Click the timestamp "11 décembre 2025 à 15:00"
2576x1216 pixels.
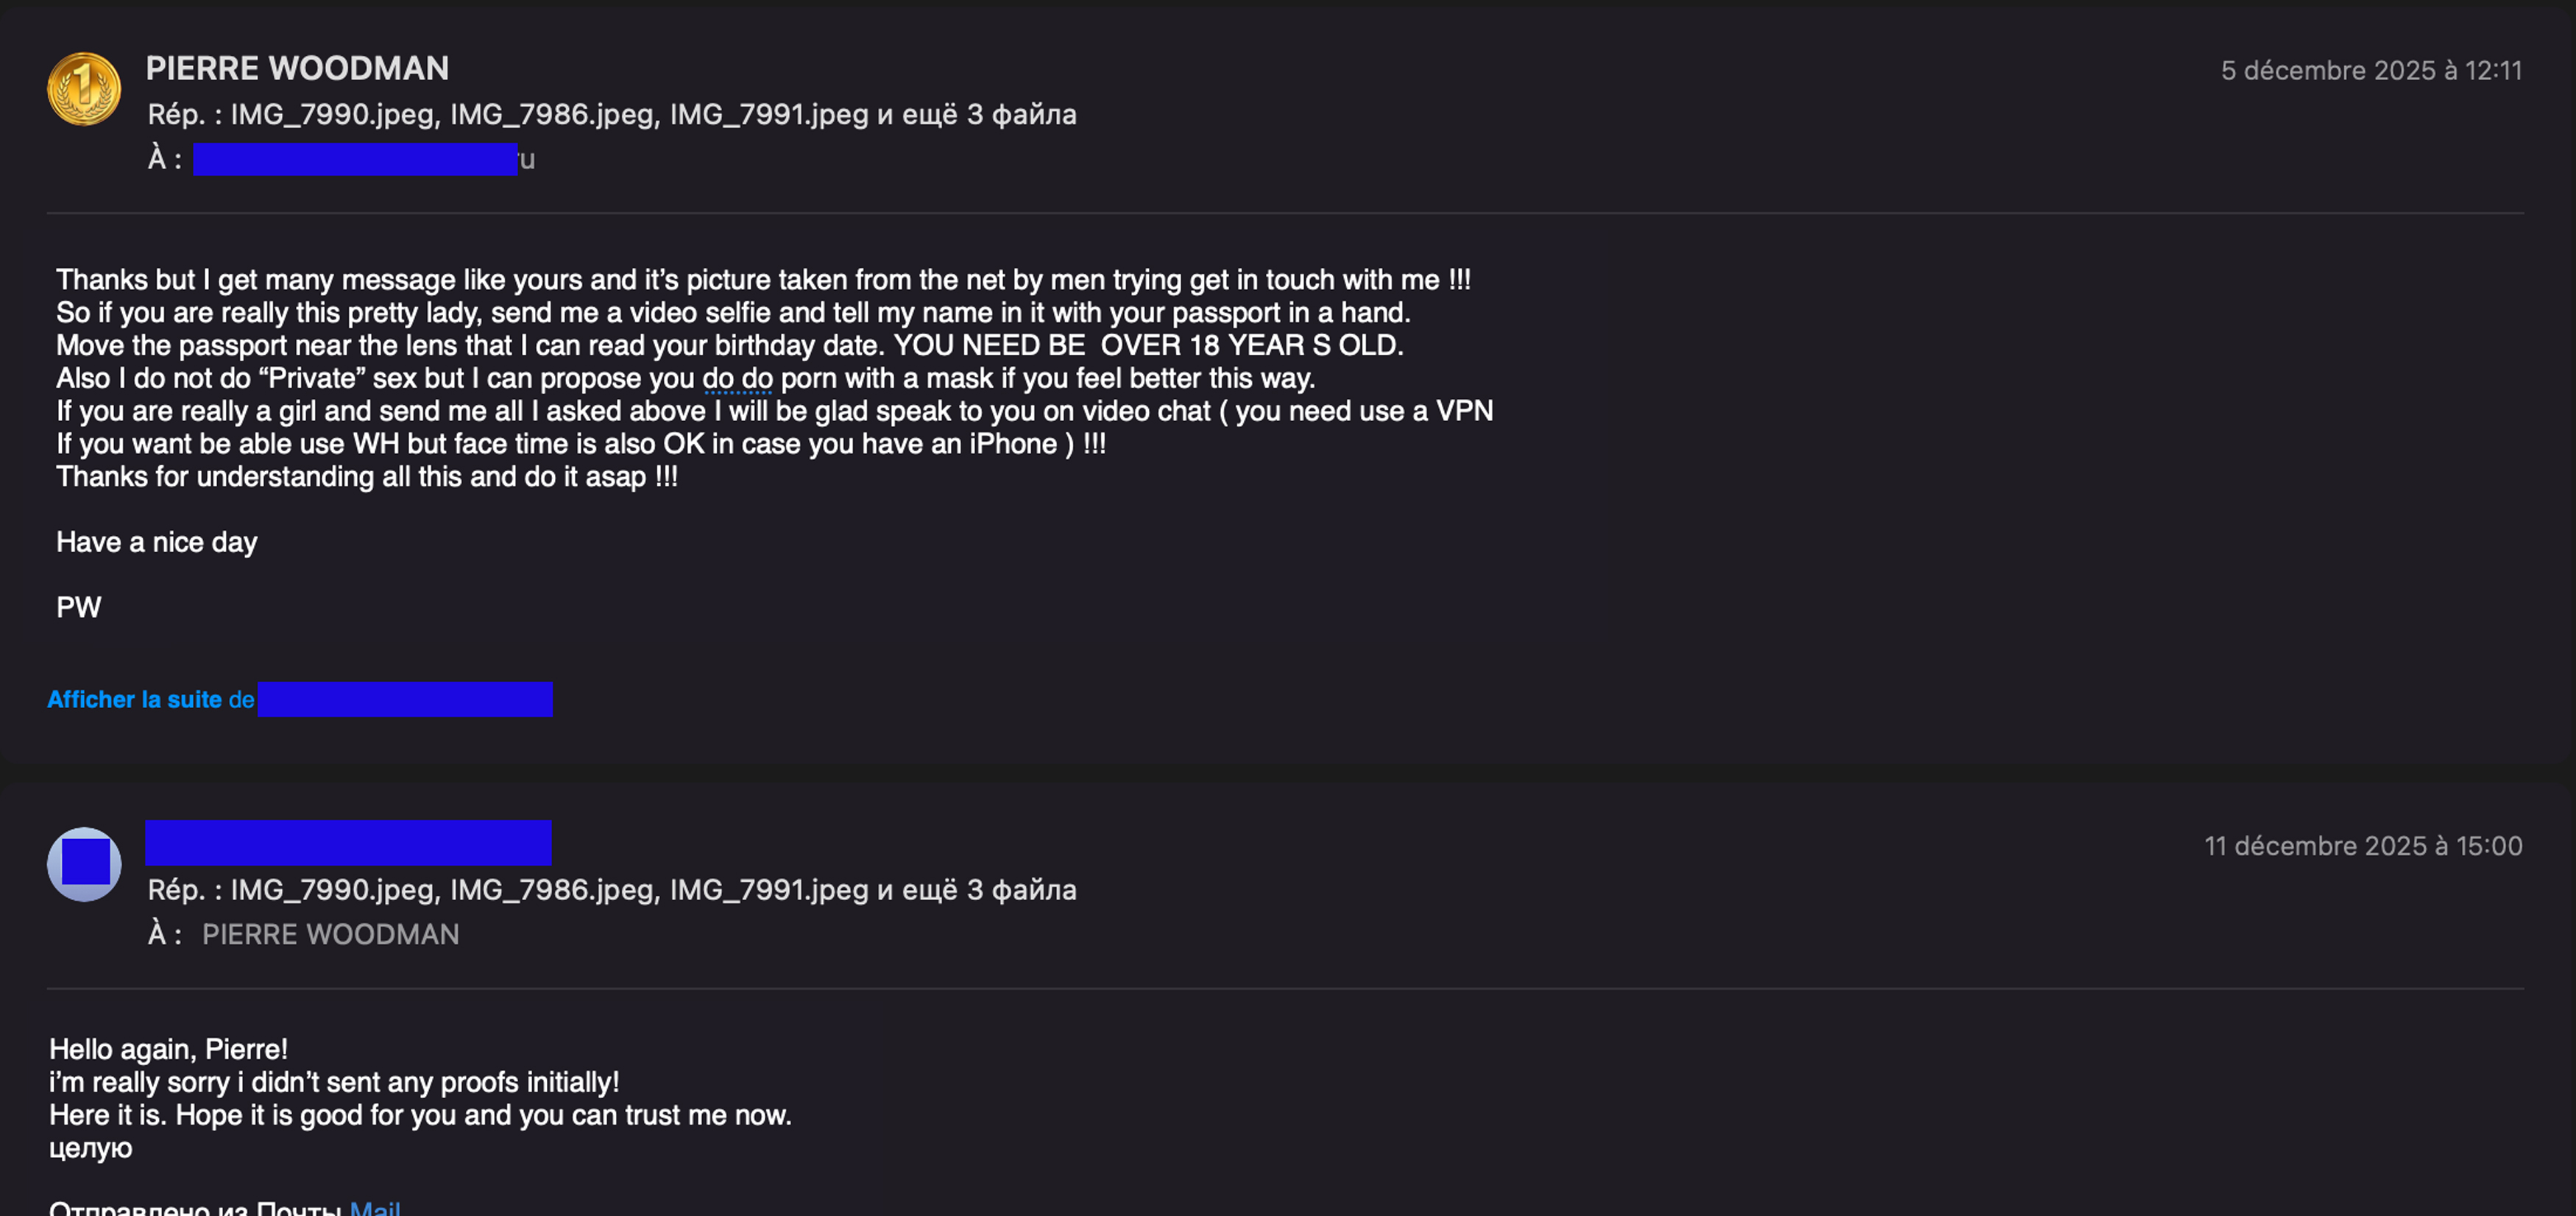pyautogui.click(x=2362, y=846)
